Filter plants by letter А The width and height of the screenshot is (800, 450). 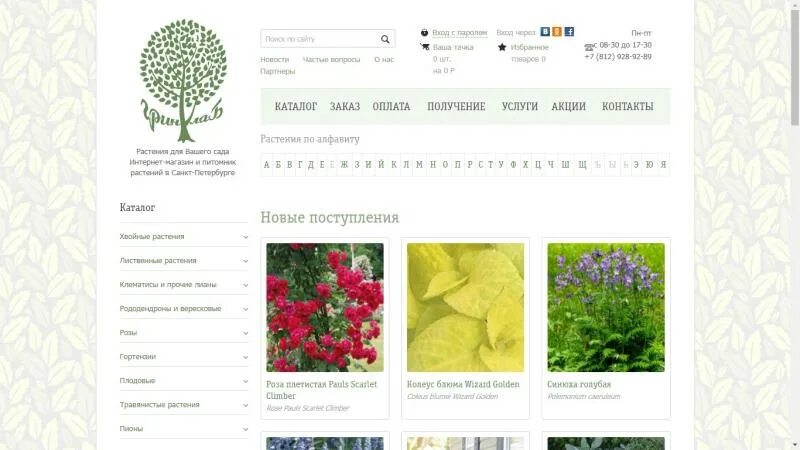click(266, 165)
